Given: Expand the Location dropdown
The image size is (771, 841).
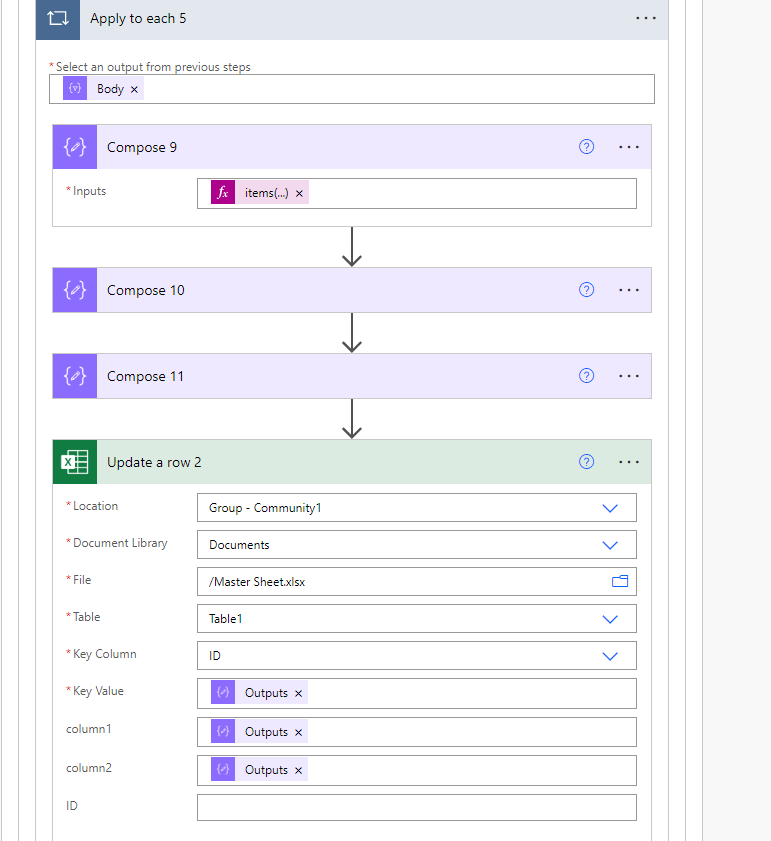Looking at the screenshot, I should [x=610, y=508].
